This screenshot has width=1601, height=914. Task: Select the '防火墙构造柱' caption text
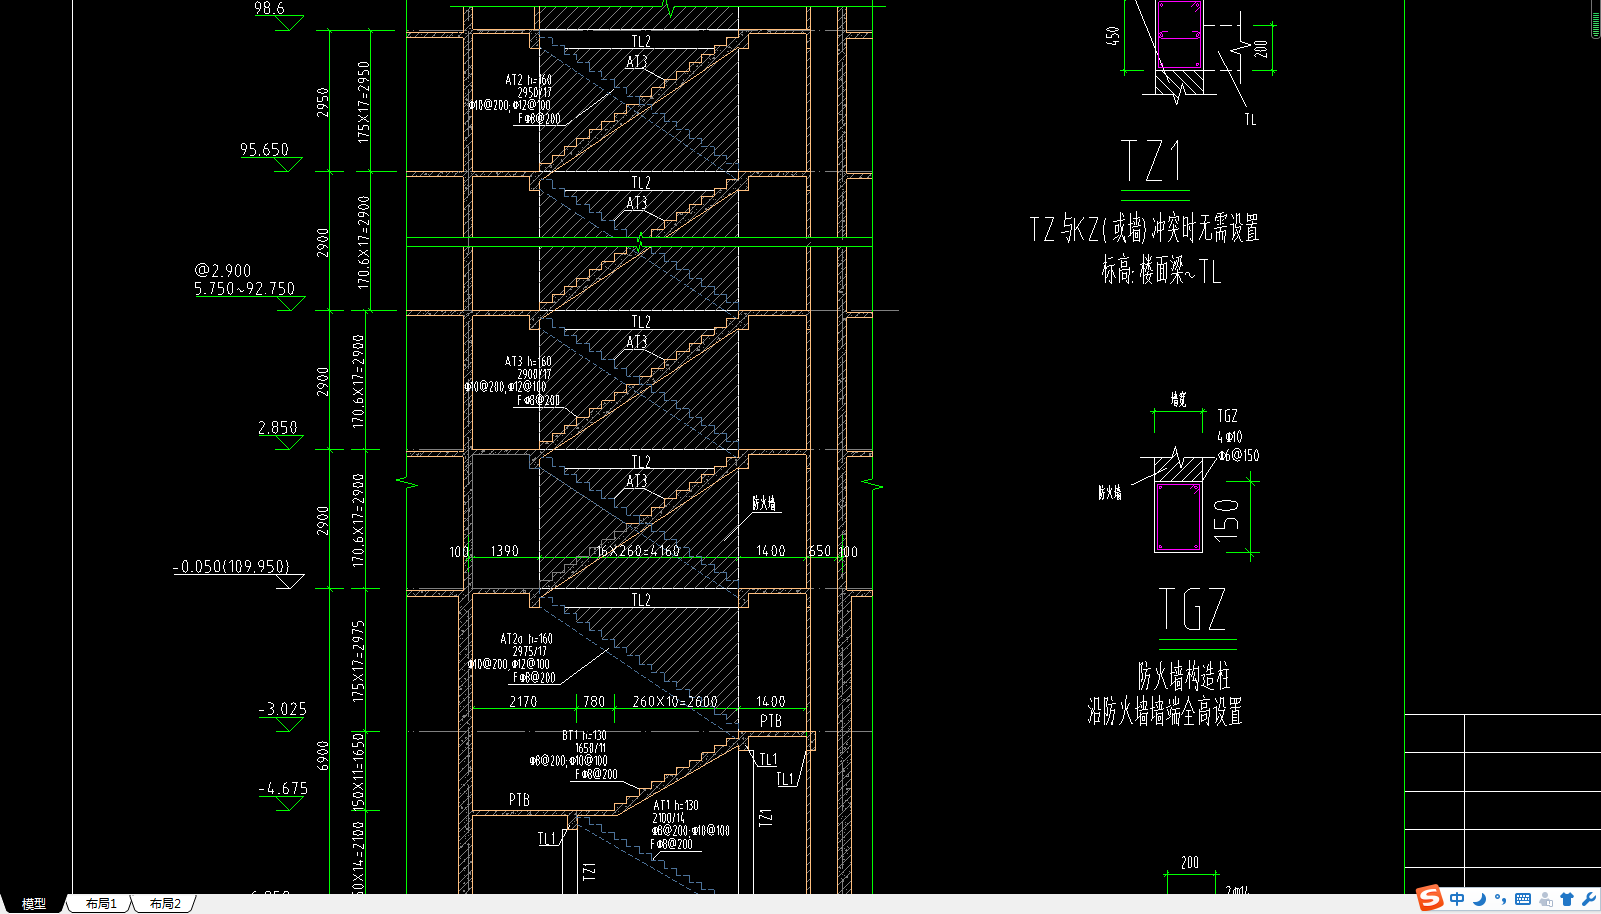pos(1183,676)
